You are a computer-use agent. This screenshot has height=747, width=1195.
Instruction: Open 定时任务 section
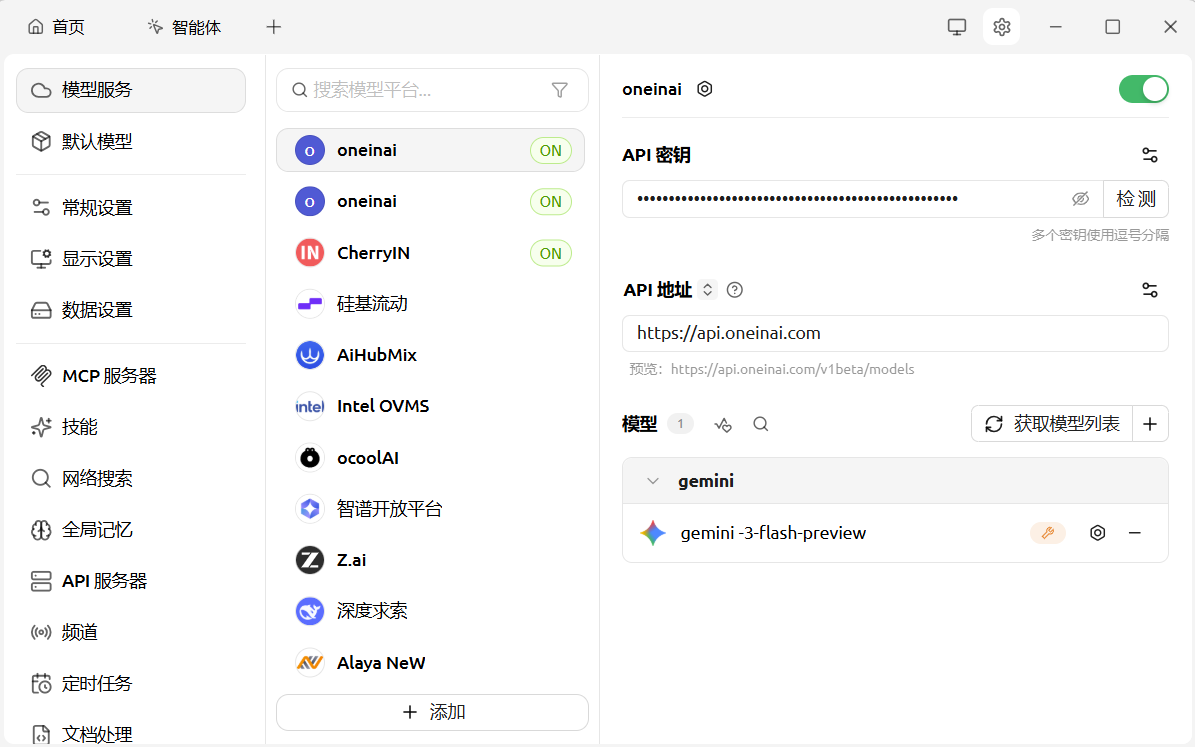click(131, 684)
